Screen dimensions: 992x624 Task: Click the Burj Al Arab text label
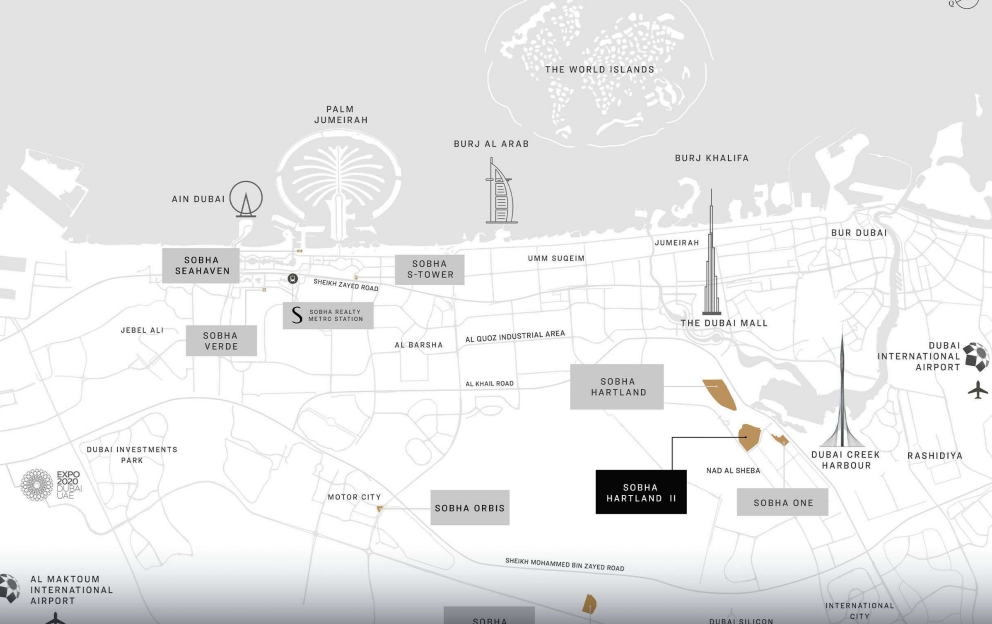coord(491,144)
